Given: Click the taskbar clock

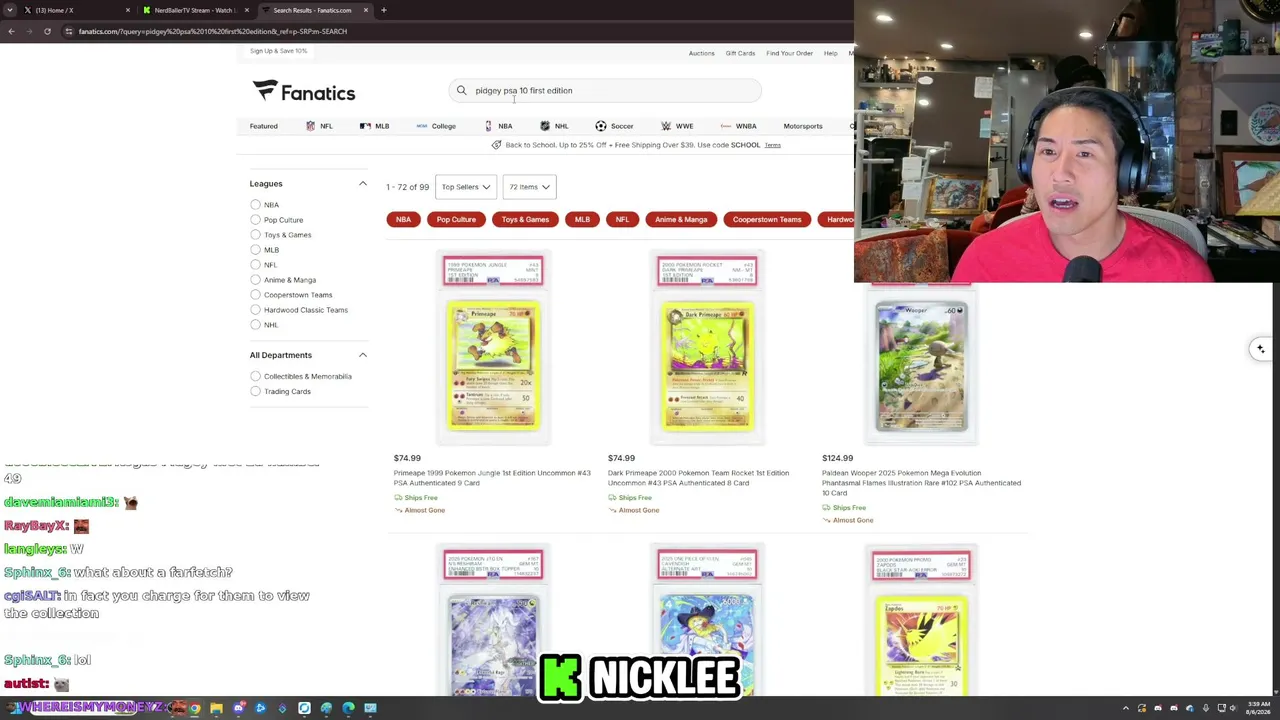Looking at the screenshot, I should (1257, 708).
